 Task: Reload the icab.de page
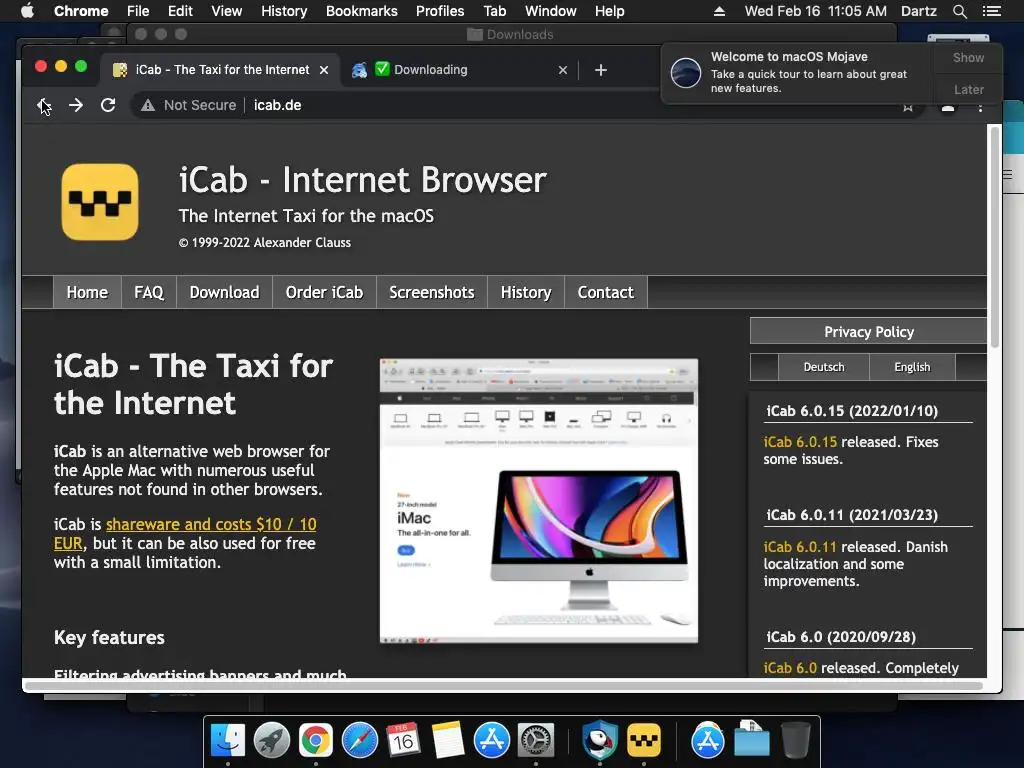click(x=108, y=105)
